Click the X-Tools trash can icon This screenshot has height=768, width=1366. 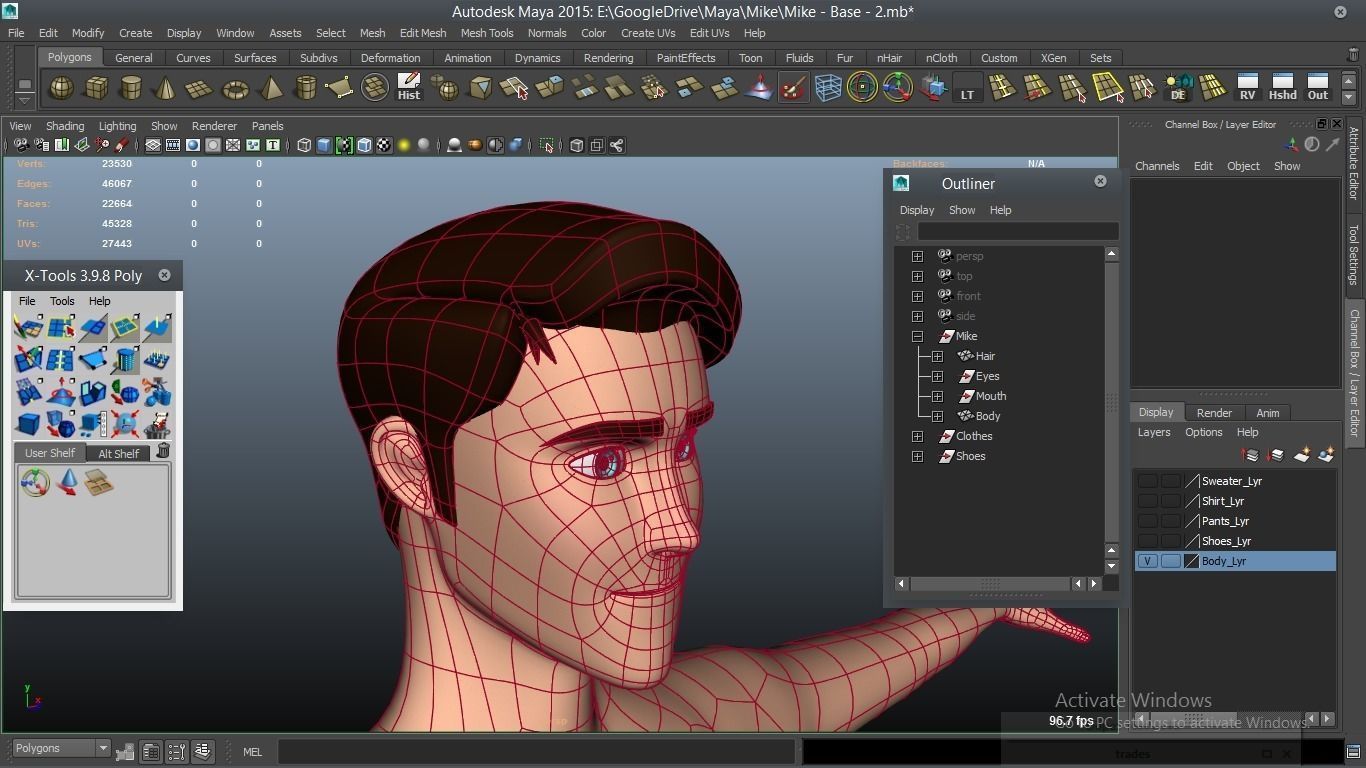(x=162, y=452)
